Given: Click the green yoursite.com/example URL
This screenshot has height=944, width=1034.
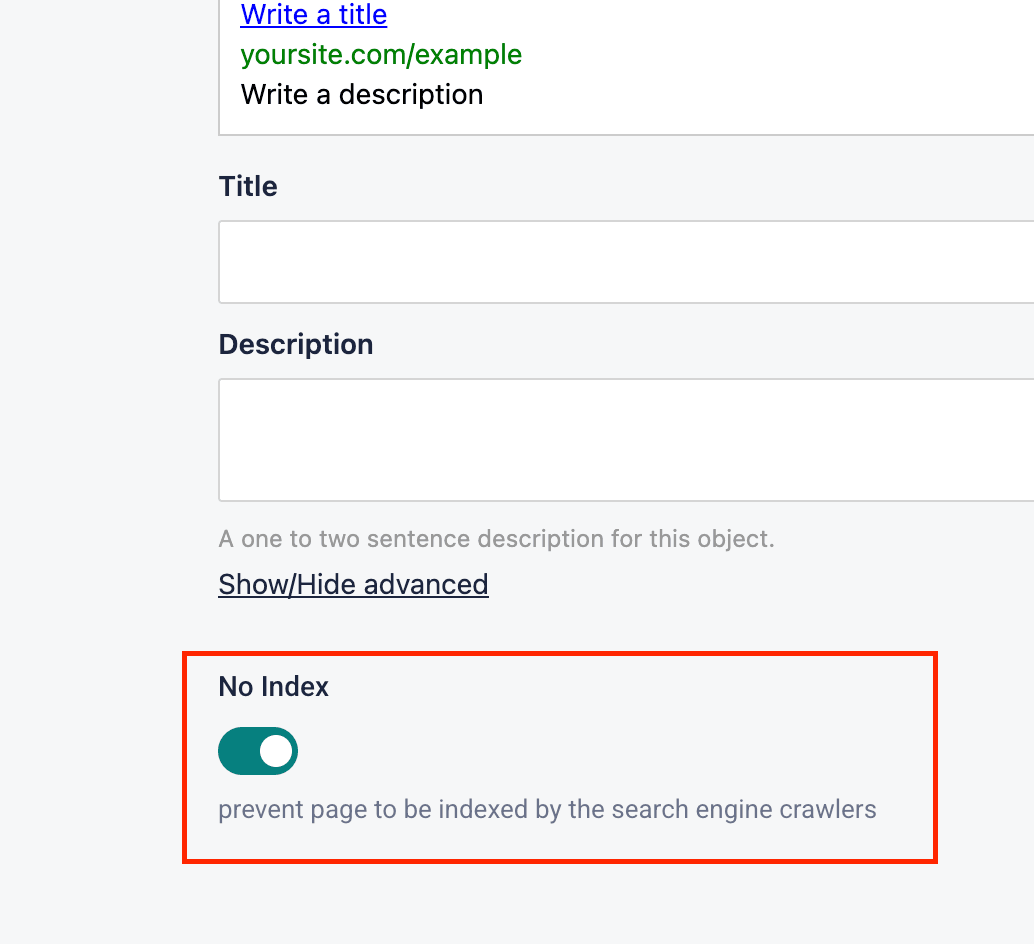Looking at the screenshot, I should 381,54.
